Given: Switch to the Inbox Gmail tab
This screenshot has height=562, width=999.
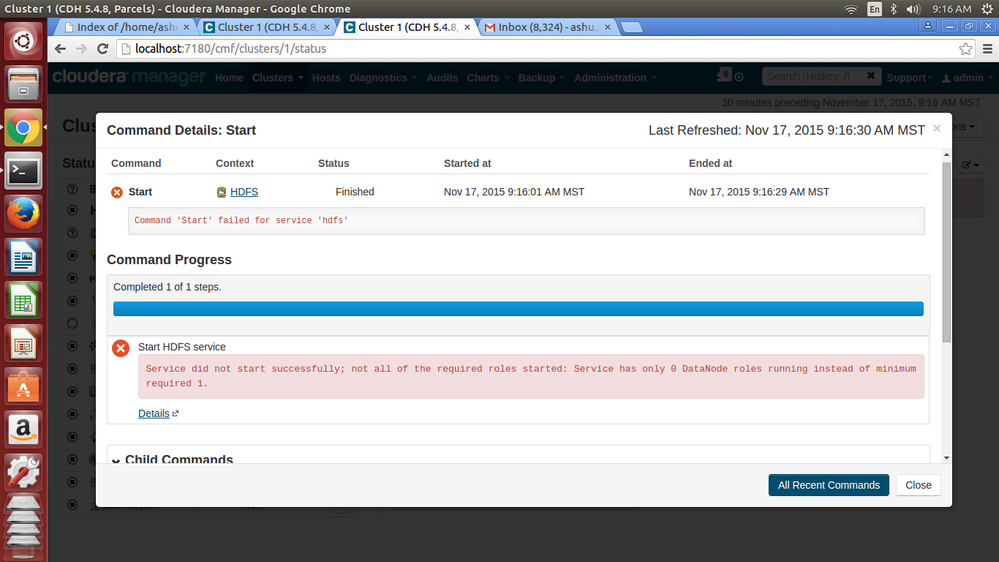Looking at the screenshot, I should click(x=547, y=27).
